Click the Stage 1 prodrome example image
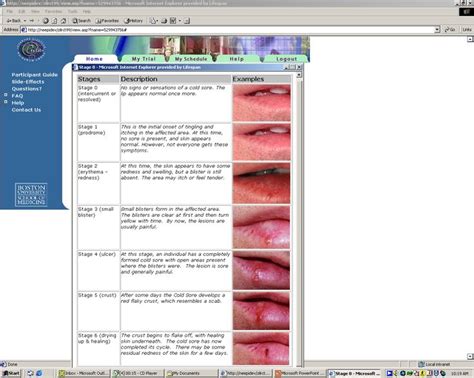 [261, 142]
